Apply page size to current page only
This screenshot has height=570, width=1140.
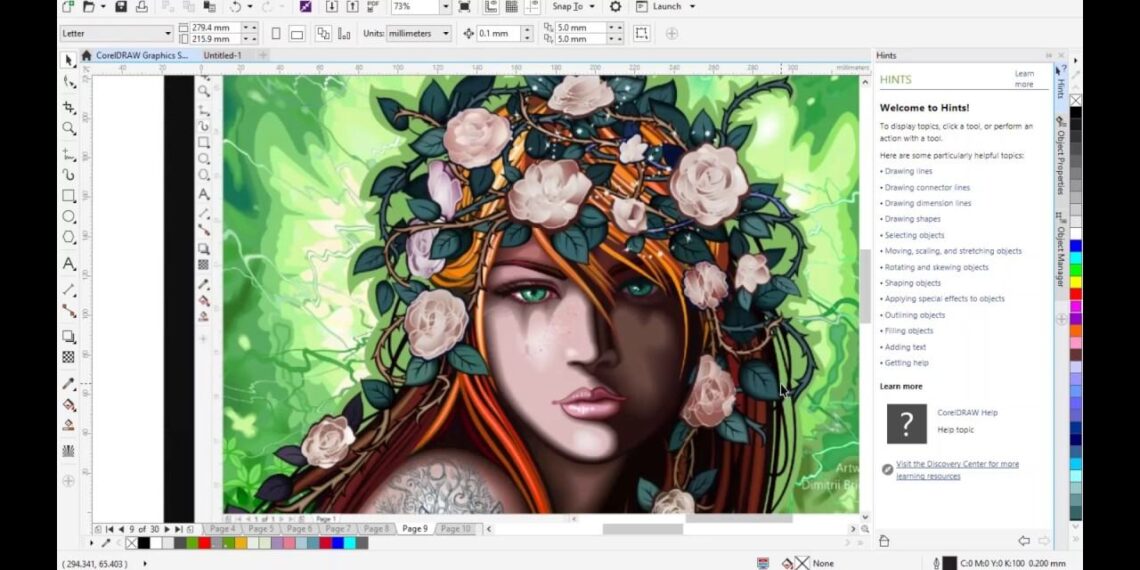pyautogui.click(x=344, y=33)
